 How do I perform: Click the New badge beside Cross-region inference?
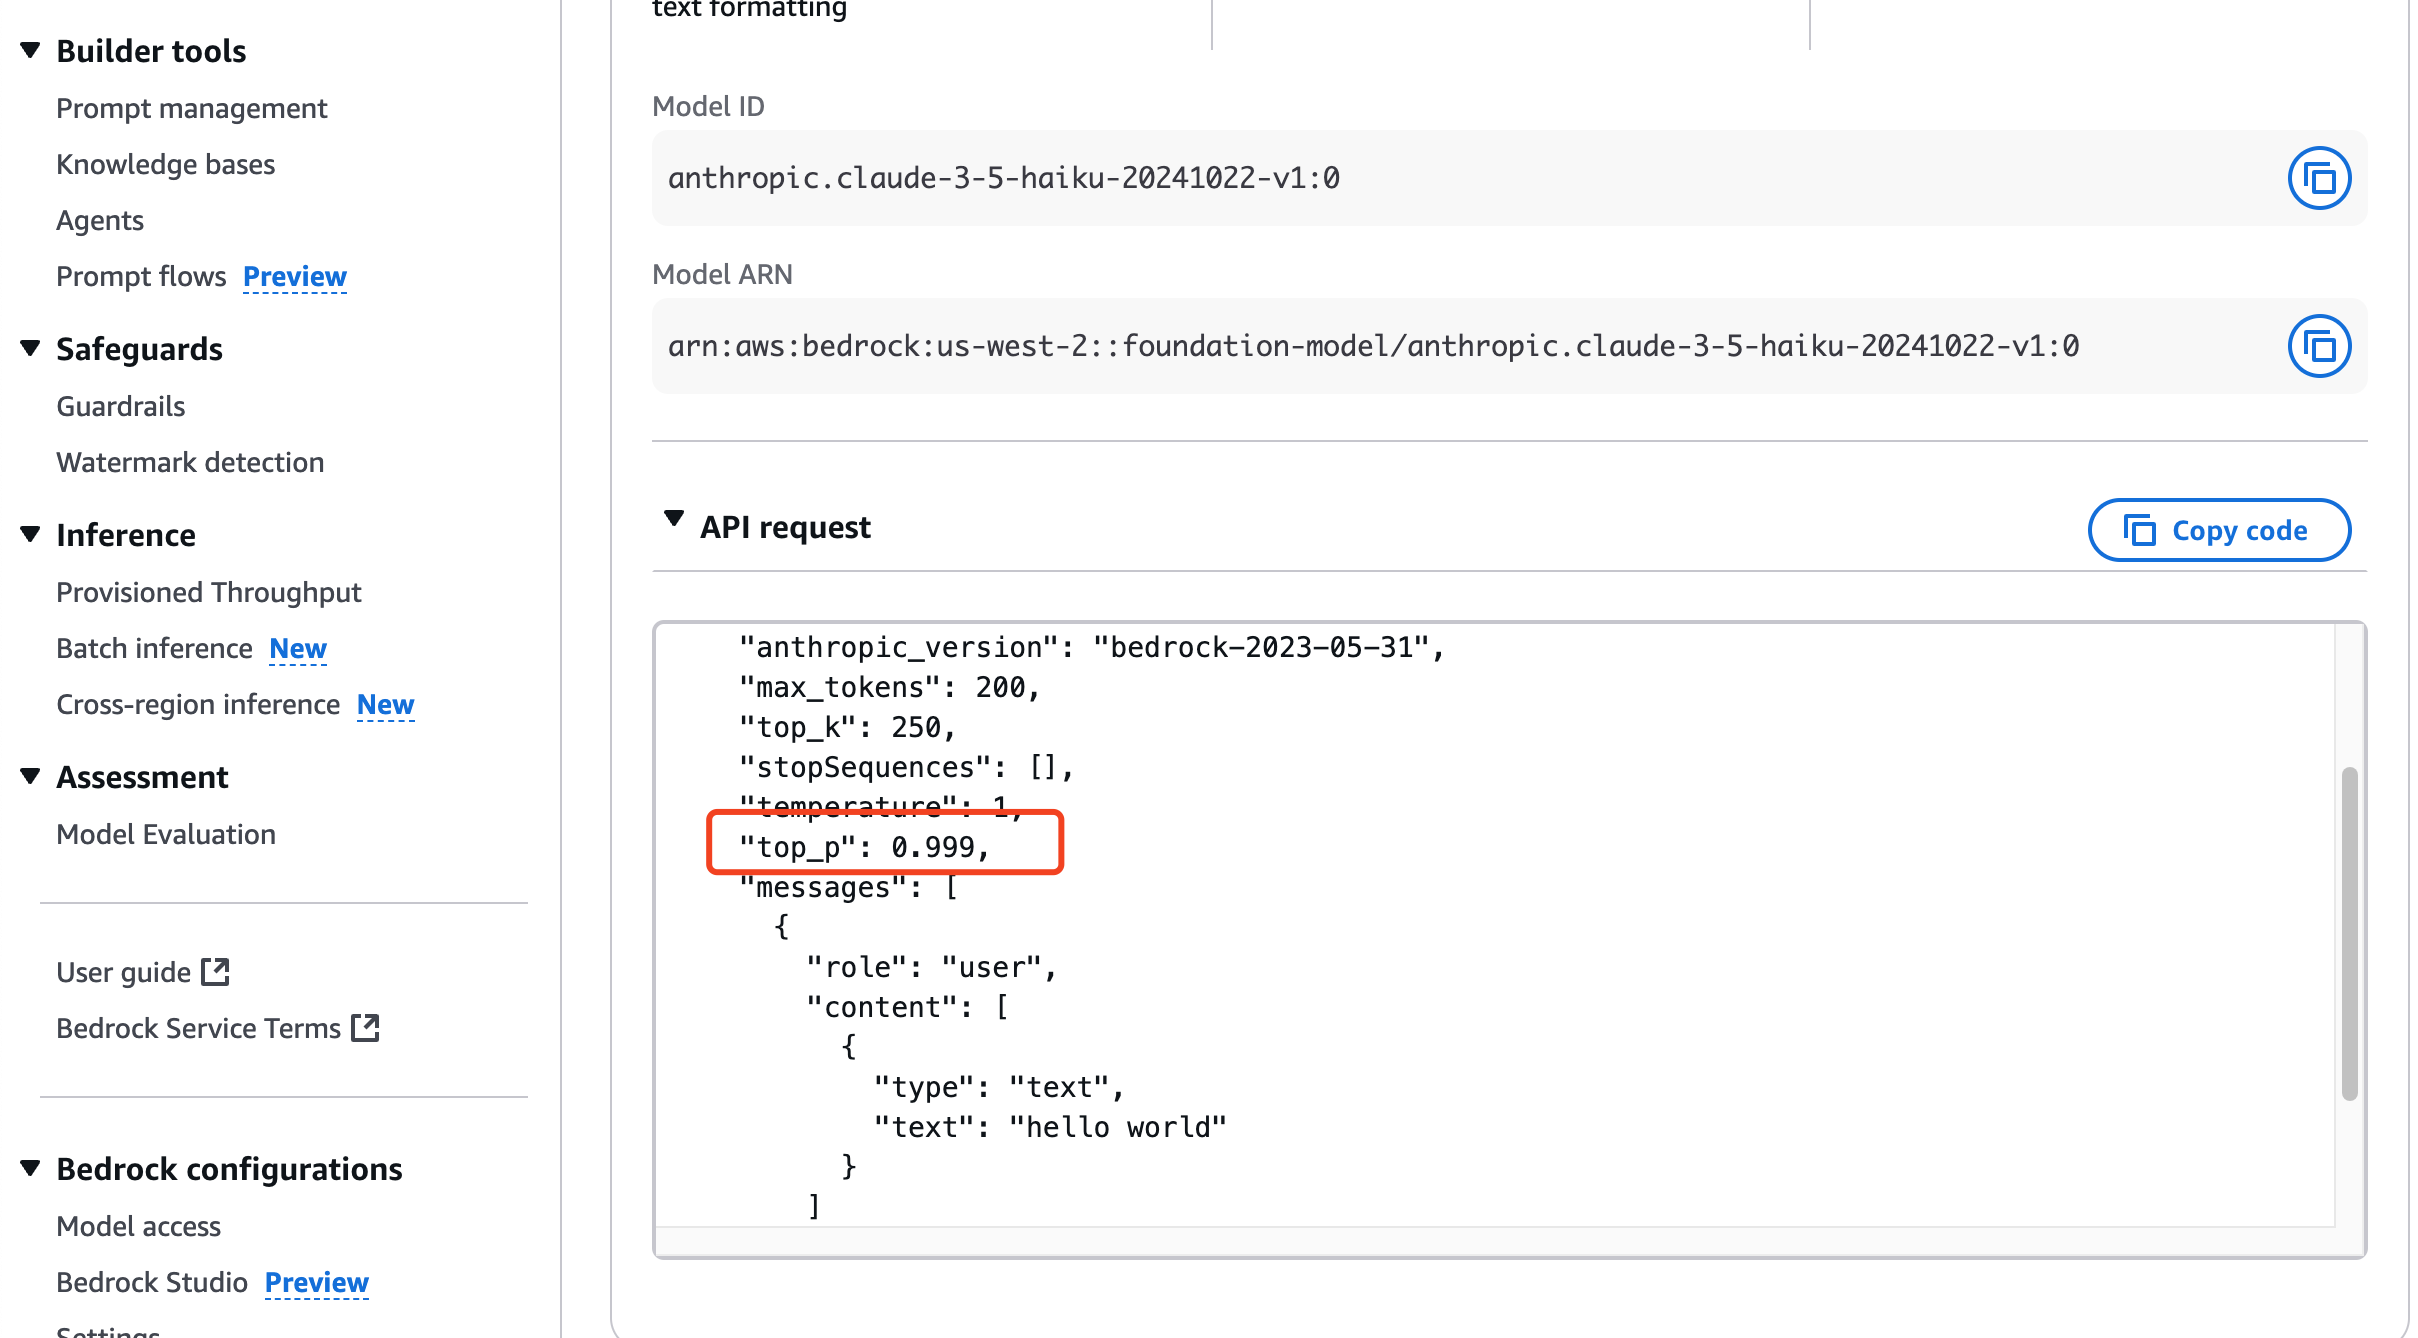[x=386, y=704]
